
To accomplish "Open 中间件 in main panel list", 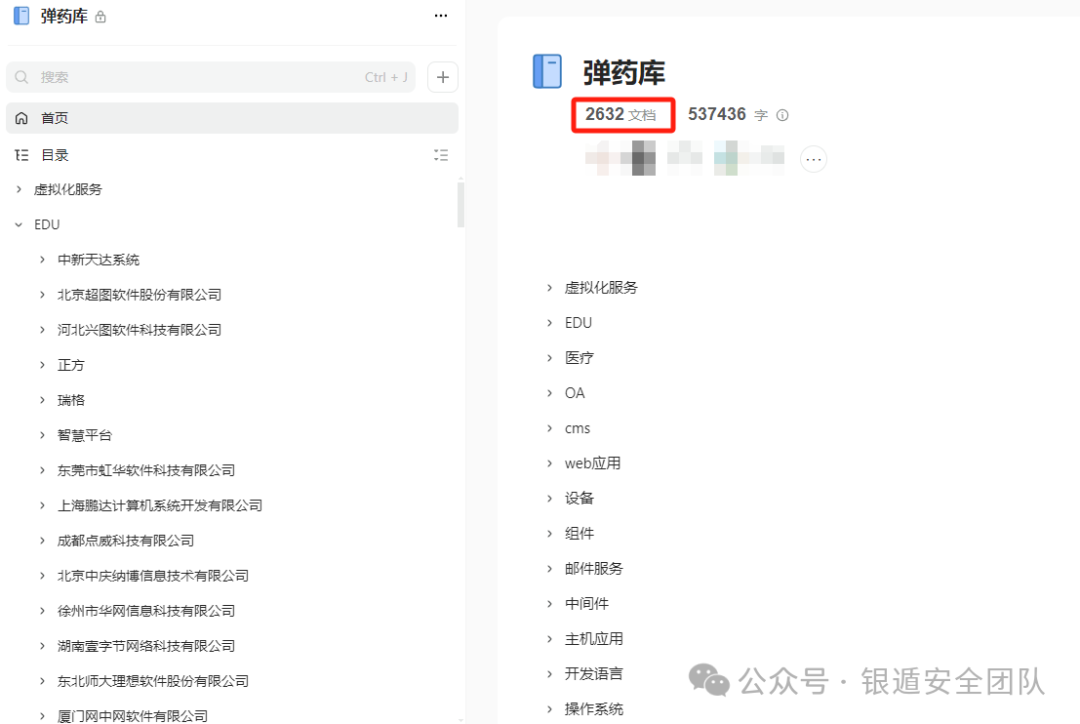I will point(587,604).
